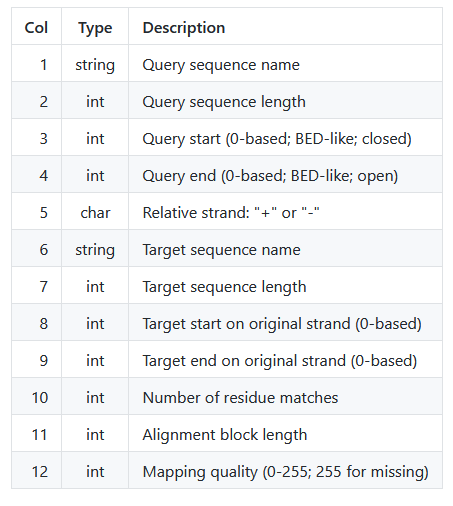The width and height of the screenshot is (453, 506).
Task: Click 'Query end (0-based; BED-like; open)' cell
Action: click(x=285, y=174)
